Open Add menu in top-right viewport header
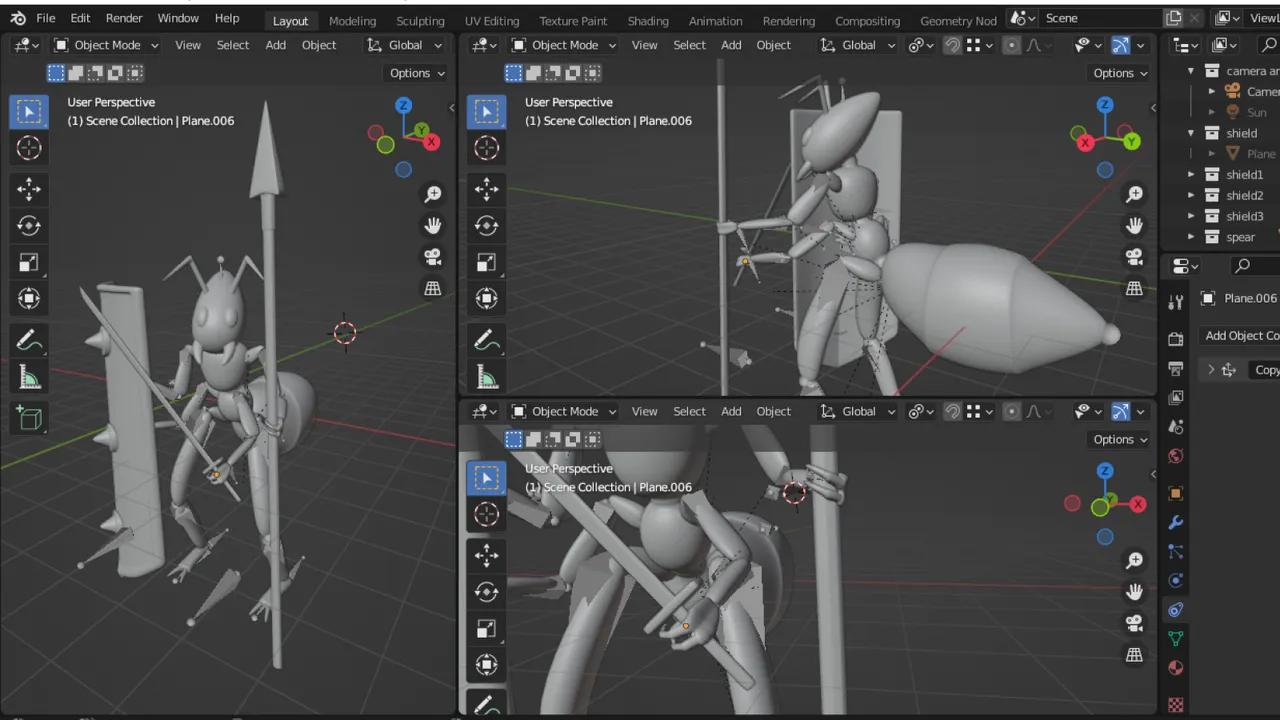Screen dimensions: 1280x720 (731, 45)
